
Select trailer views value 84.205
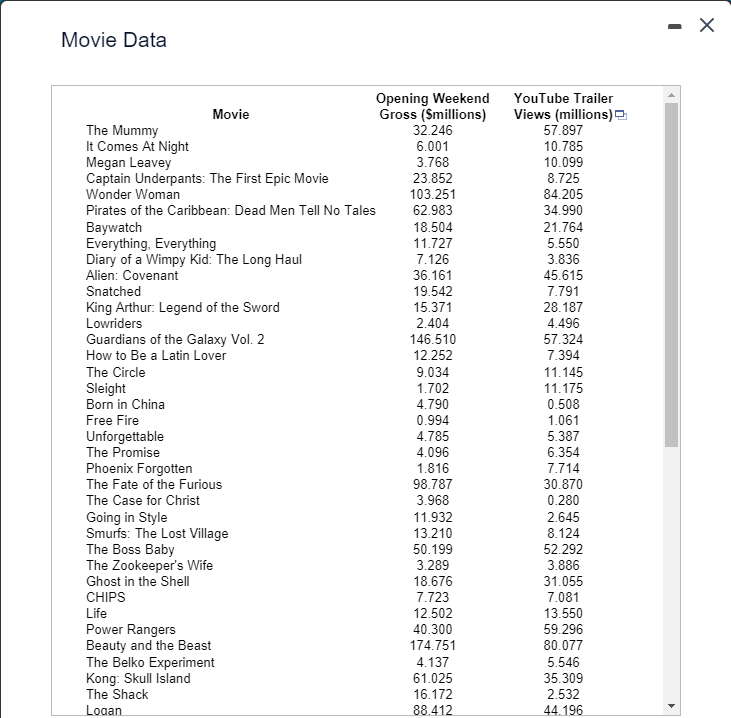pyautogui.click(x=563, y=194)
